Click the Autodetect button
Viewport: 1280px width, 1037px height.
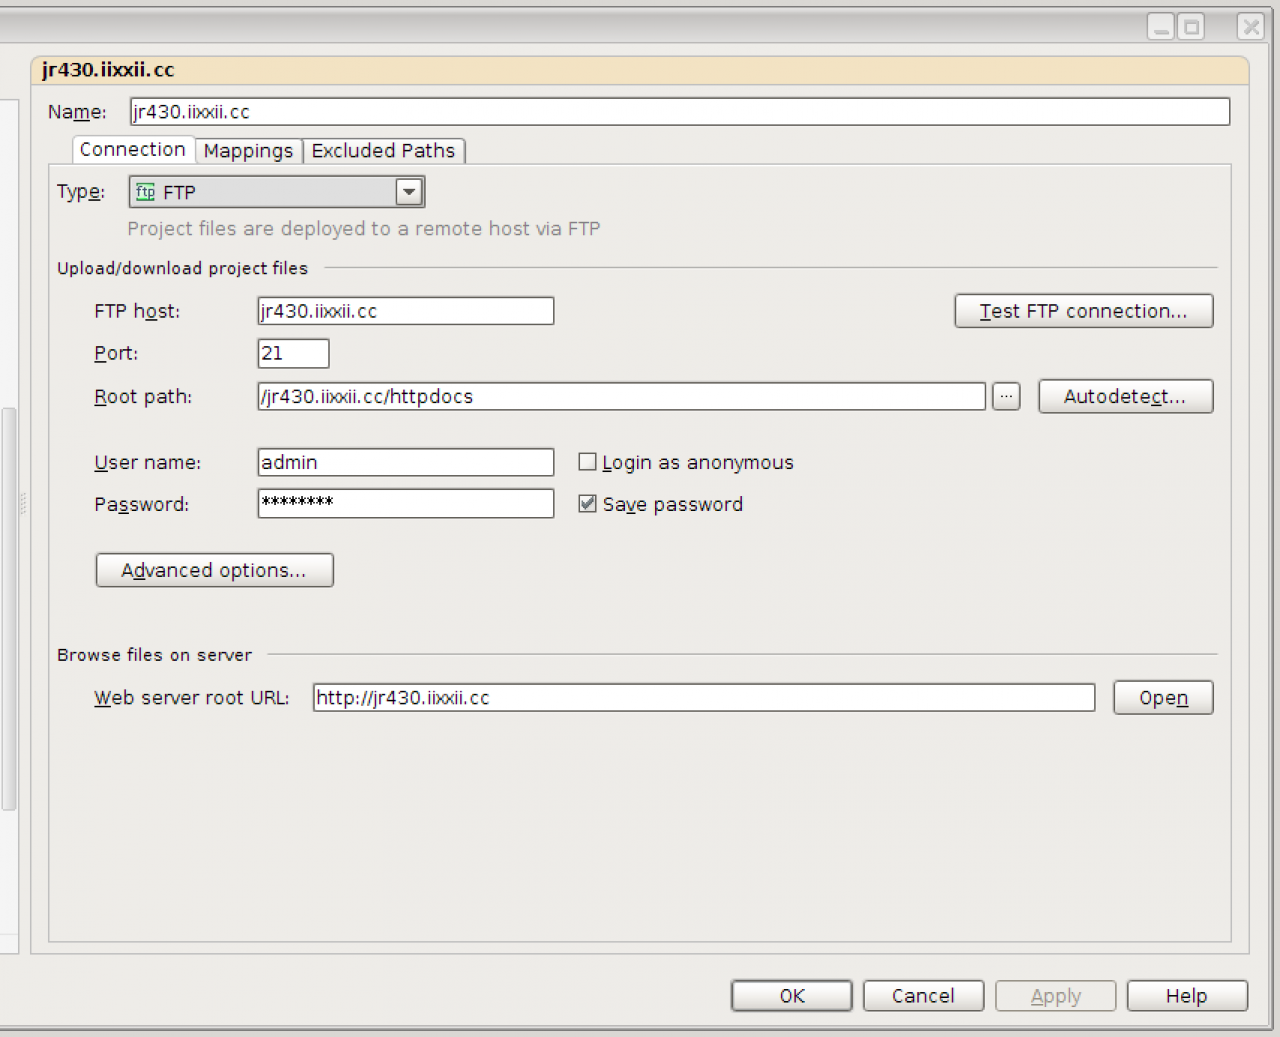point(1125,397)
